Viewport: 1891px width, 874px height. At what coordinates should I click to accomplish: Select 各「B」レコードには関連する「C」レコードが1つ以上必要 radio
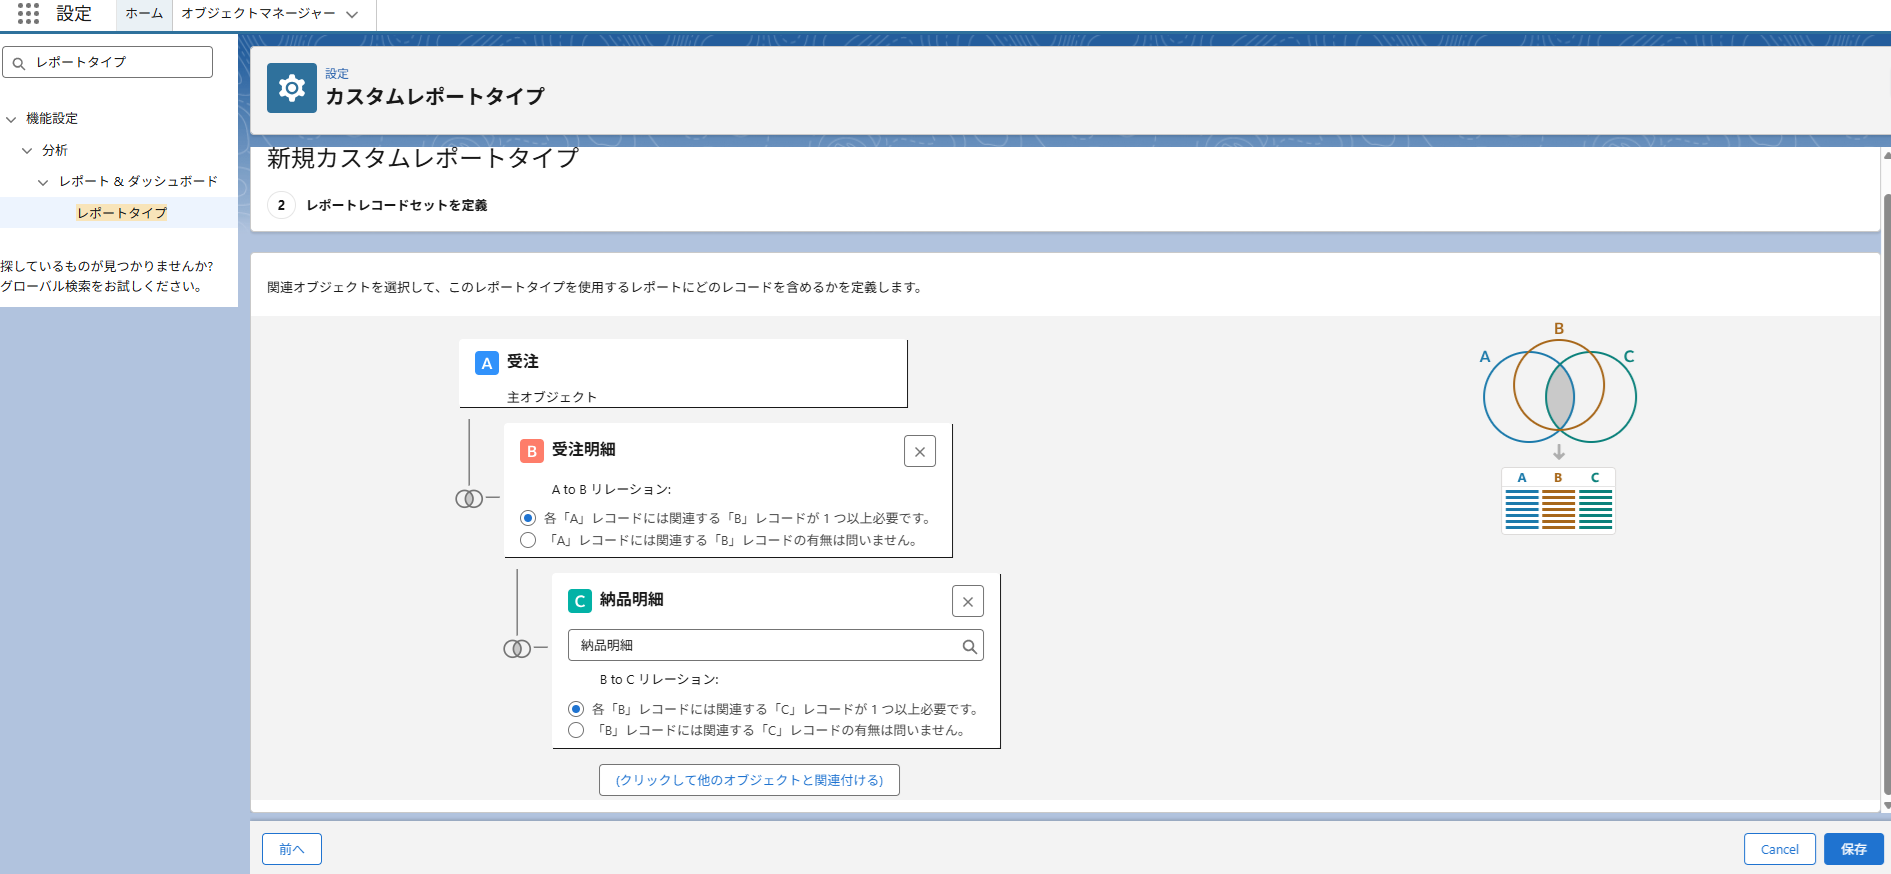576,709
